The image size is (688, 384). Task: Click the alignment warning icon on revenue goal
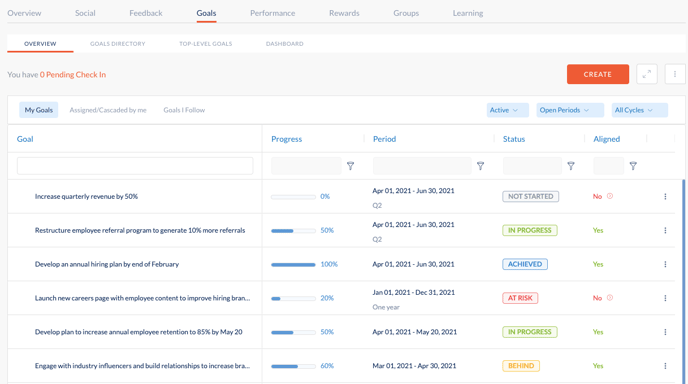610,196
